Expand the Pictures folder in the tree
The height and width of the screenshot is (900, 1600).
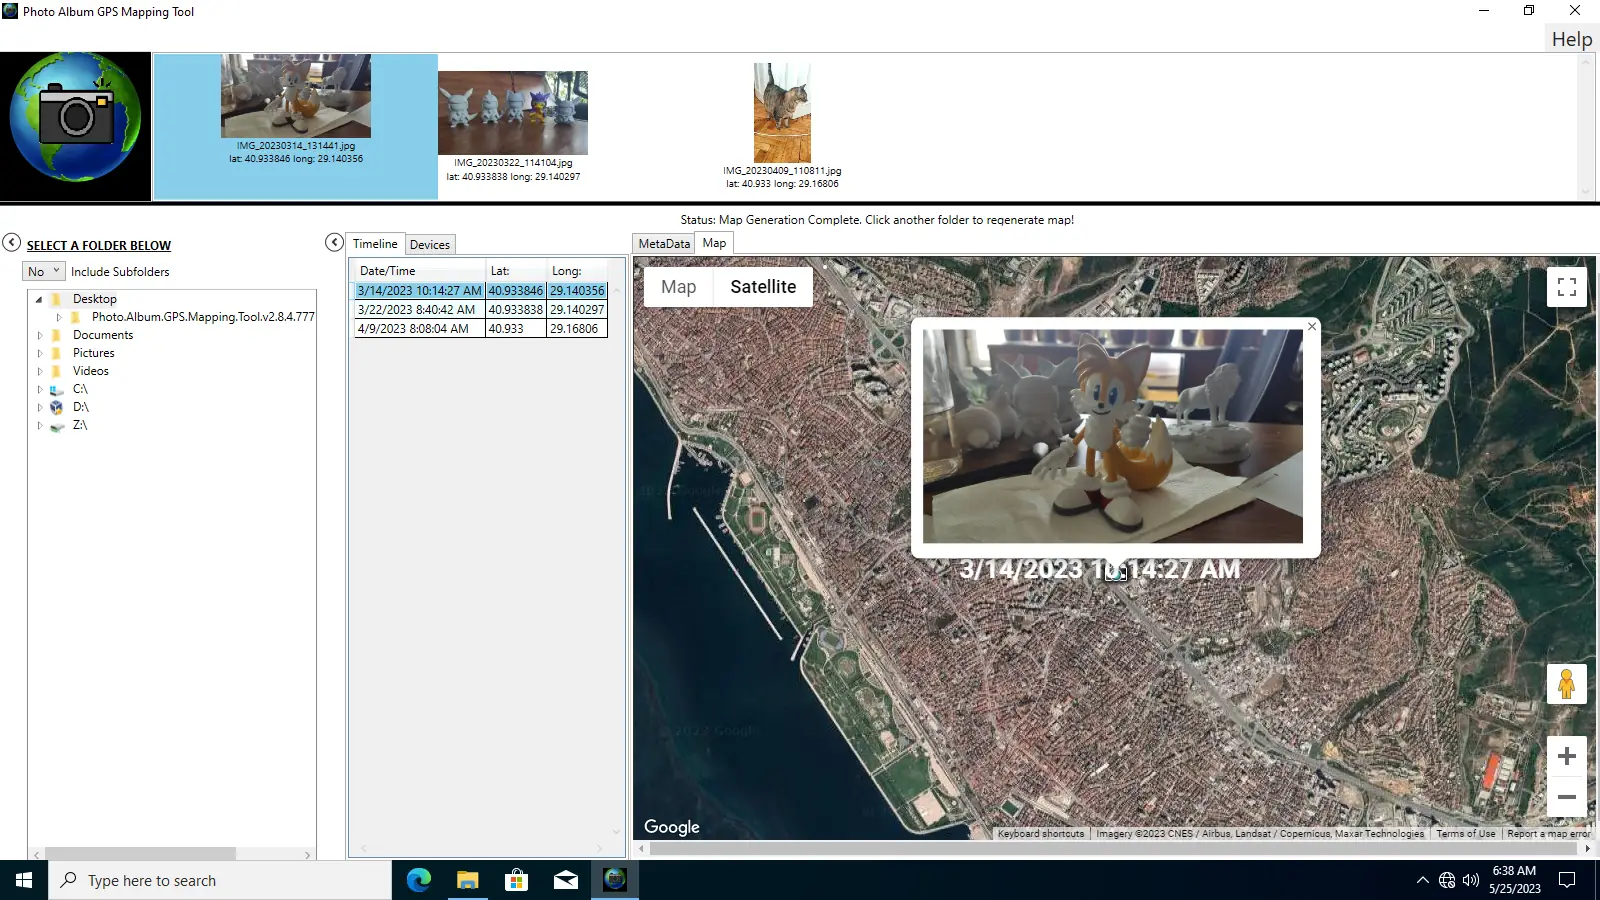[x=38, y=352]
